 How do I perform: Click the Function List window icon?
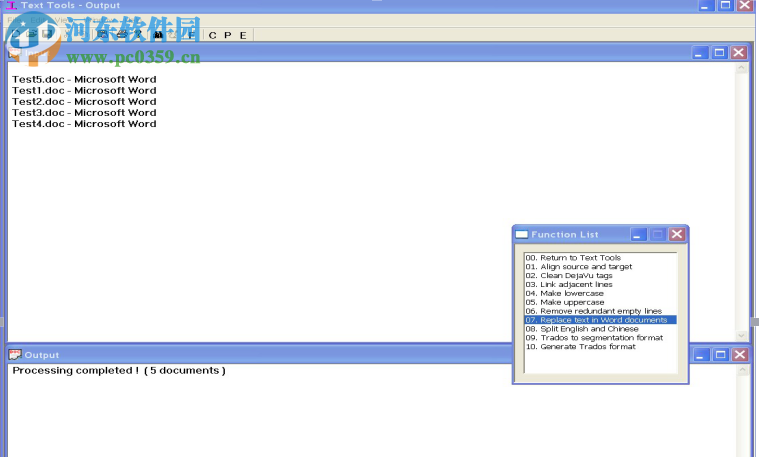click(x=522, y=234)
